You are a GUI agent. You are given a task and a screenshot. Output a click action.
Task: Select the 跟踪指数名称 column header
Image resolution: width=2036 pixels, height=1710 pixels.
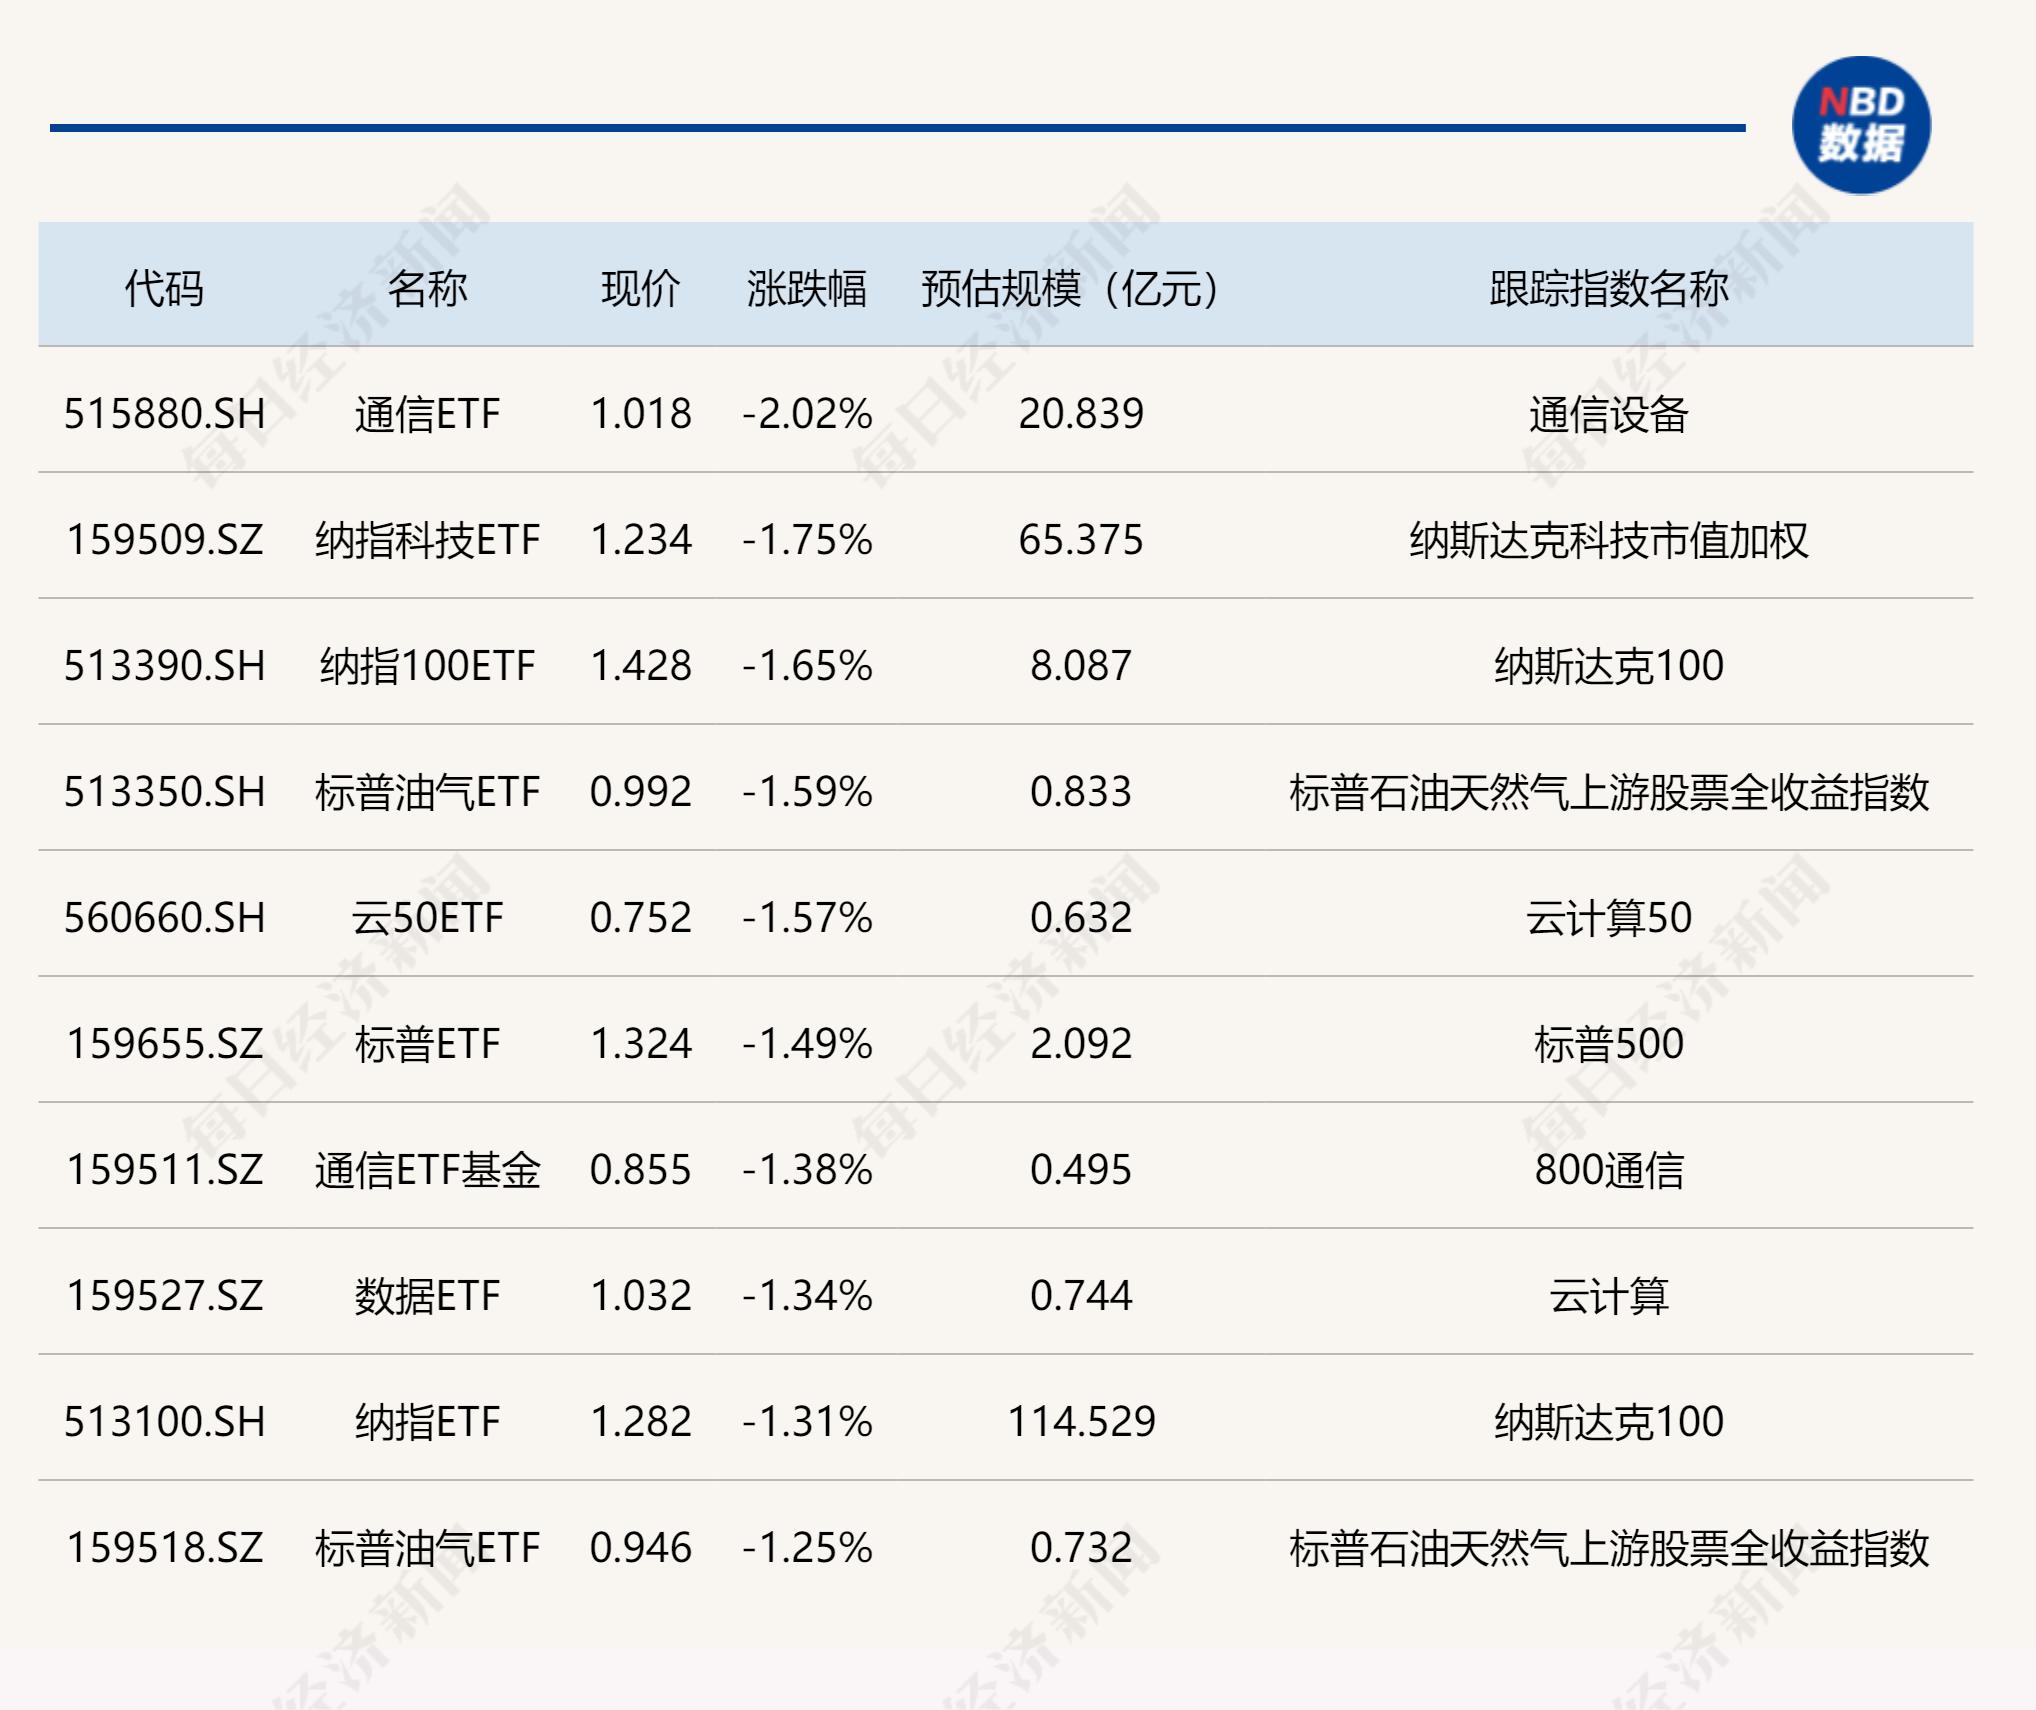1609,288
